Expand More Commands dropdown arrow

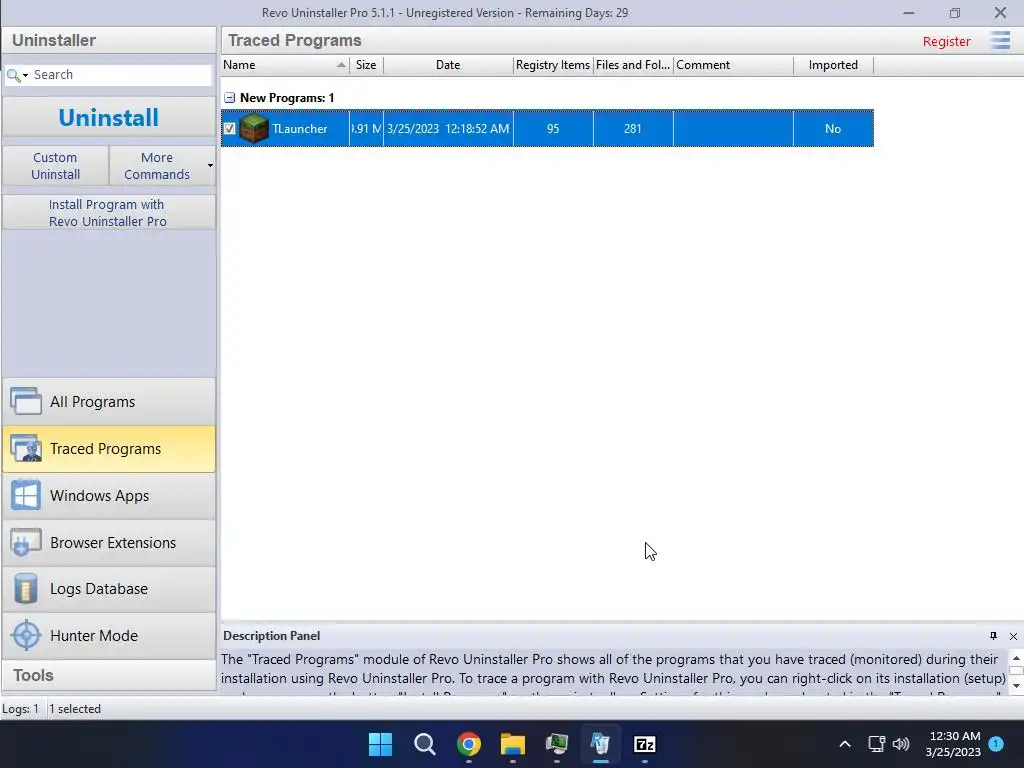(x=210, y=166)
